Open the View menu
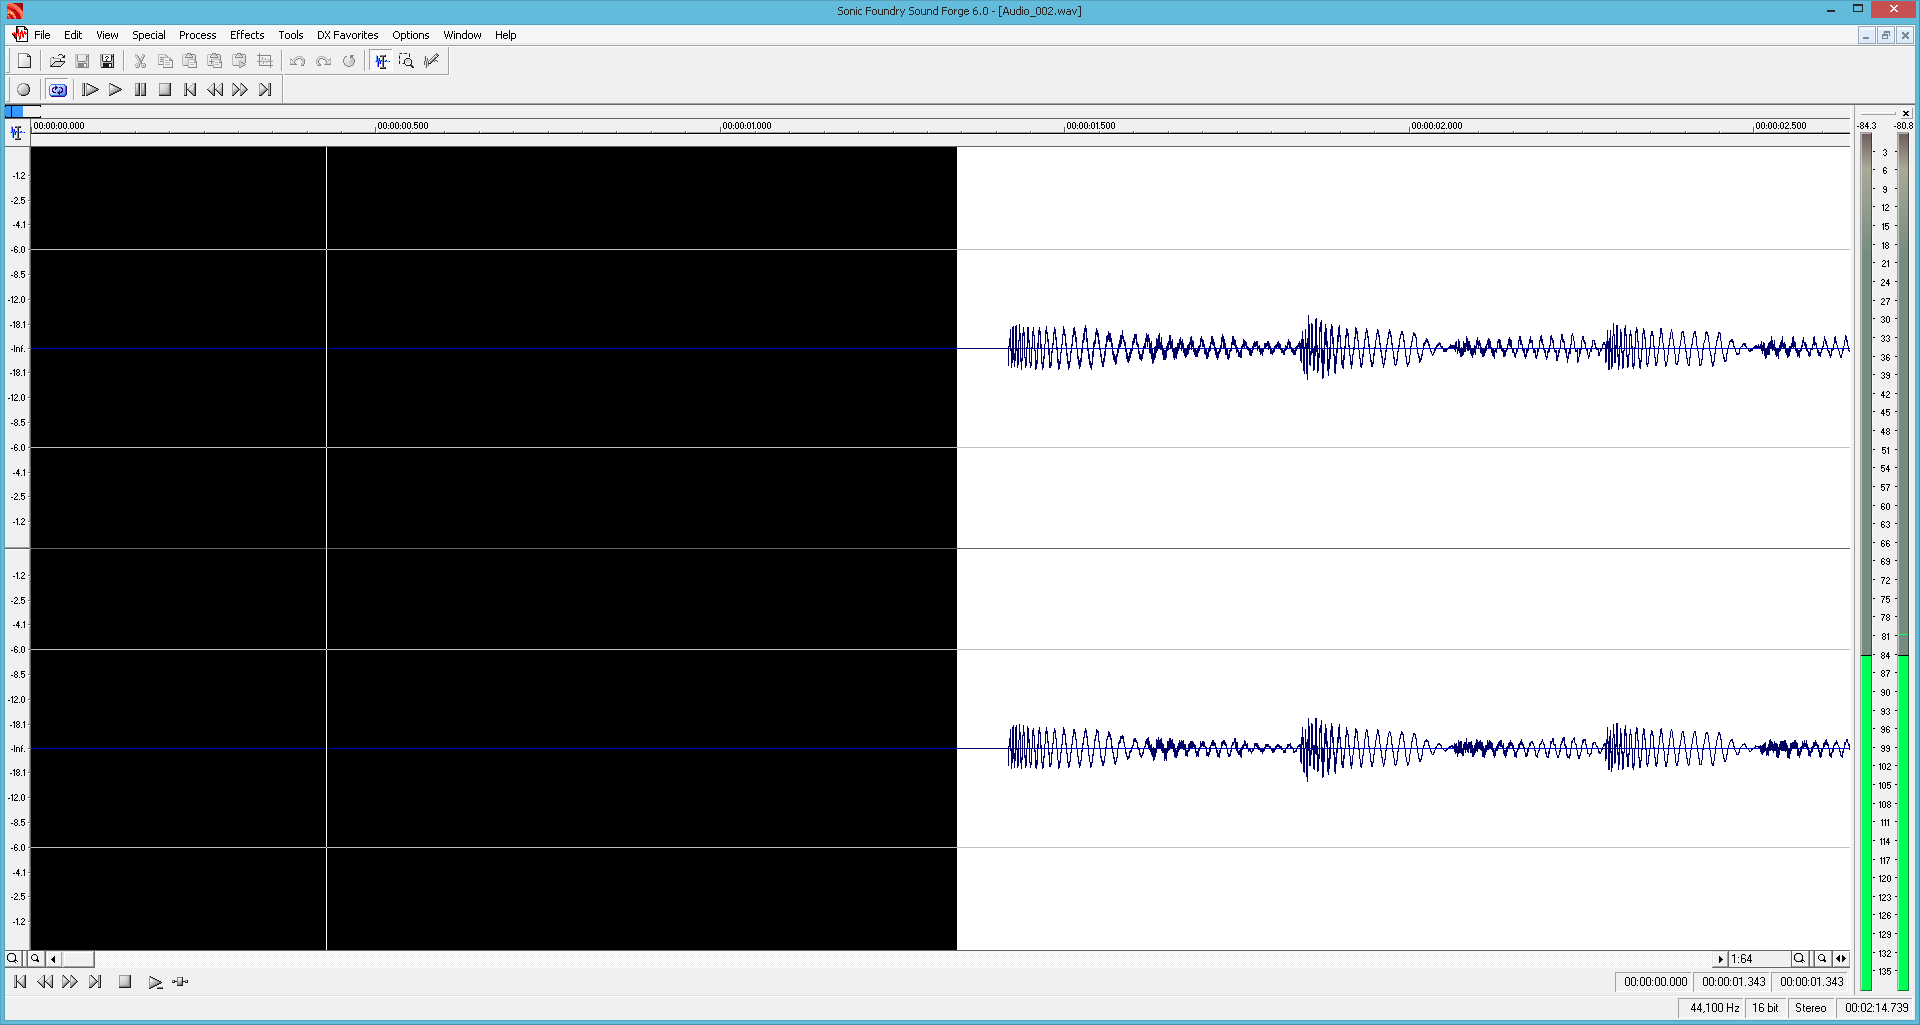1920x1025 pixels. coord(107,35)
